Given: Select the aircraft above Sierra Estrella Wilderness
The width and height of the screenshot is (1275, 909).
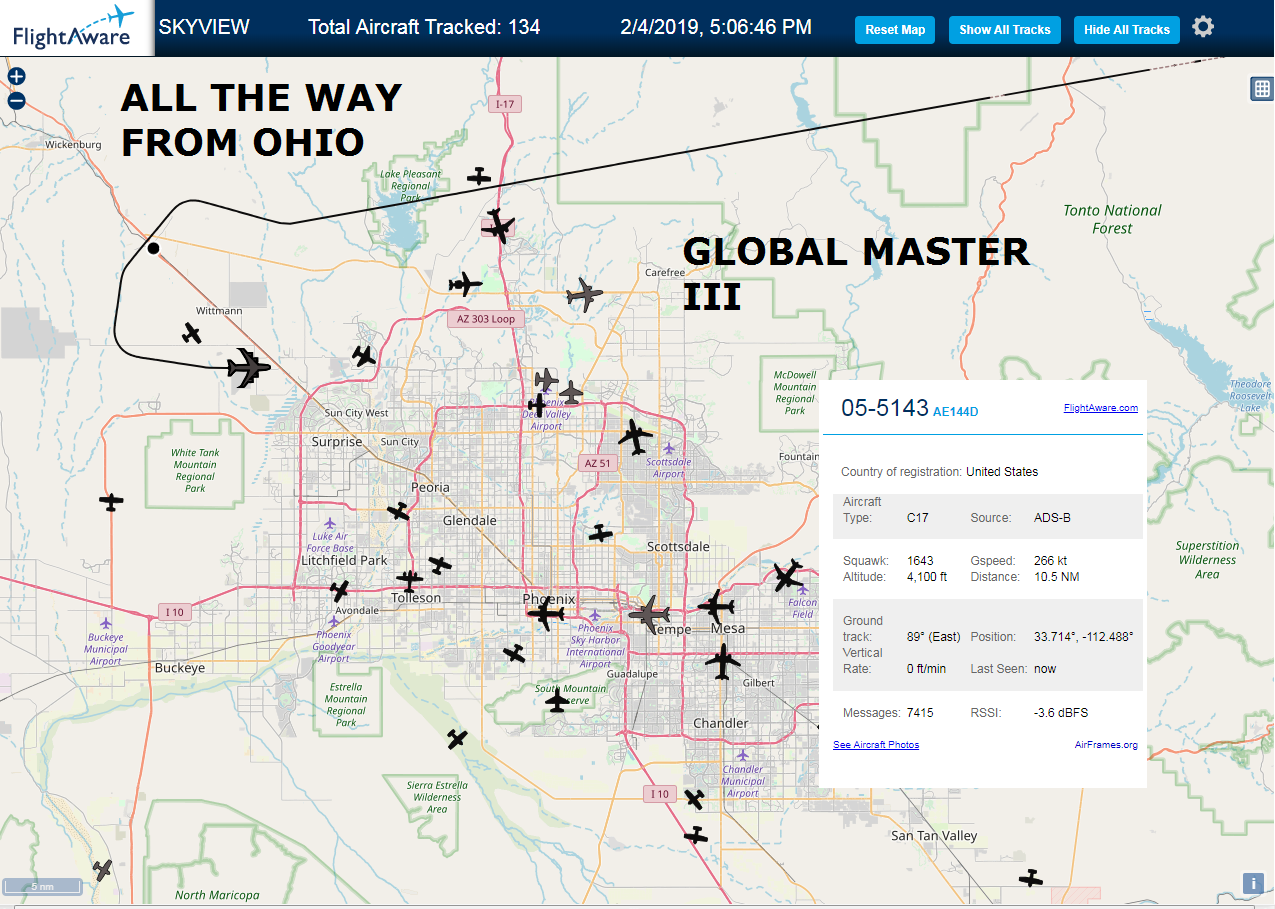Looking at the screenshot, I should click(457, 739).
